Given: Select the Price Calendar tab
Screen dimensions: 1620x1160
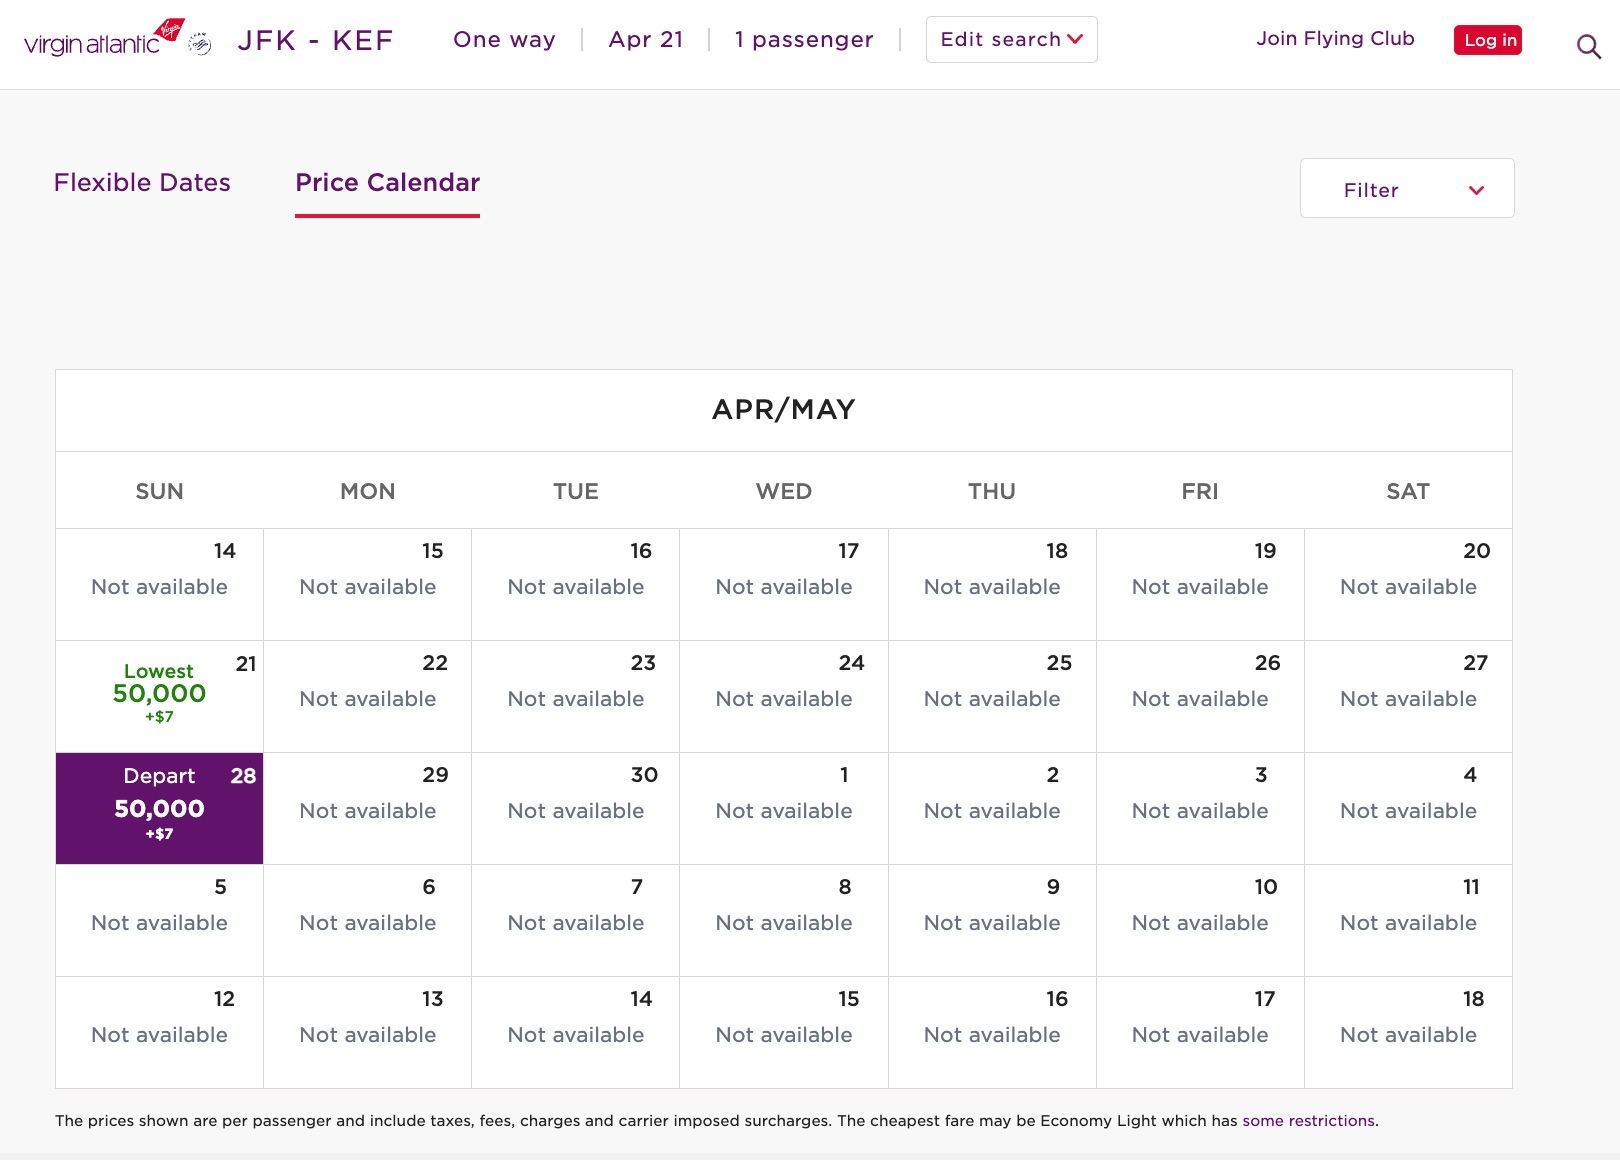Looking at the screenshot, I should [x=387, y=183].
